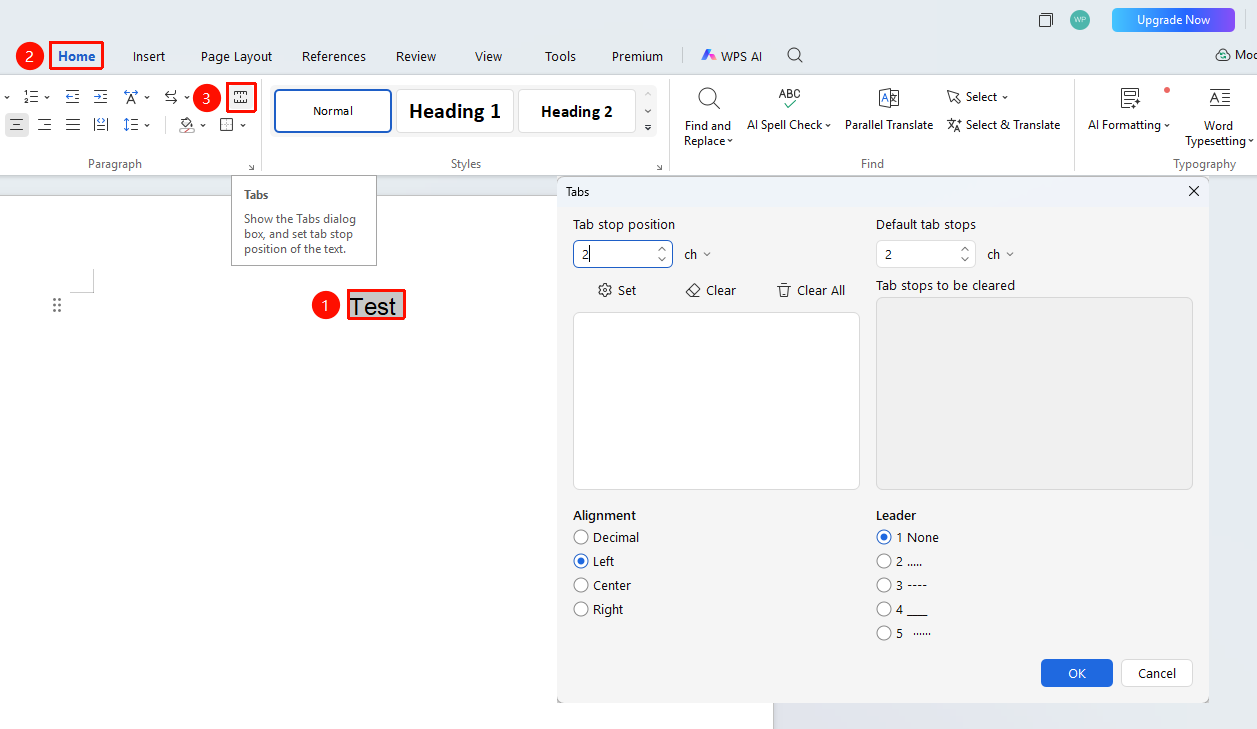Run the AI Spell Check tool
1257x729 pixels.
point(789,109)
